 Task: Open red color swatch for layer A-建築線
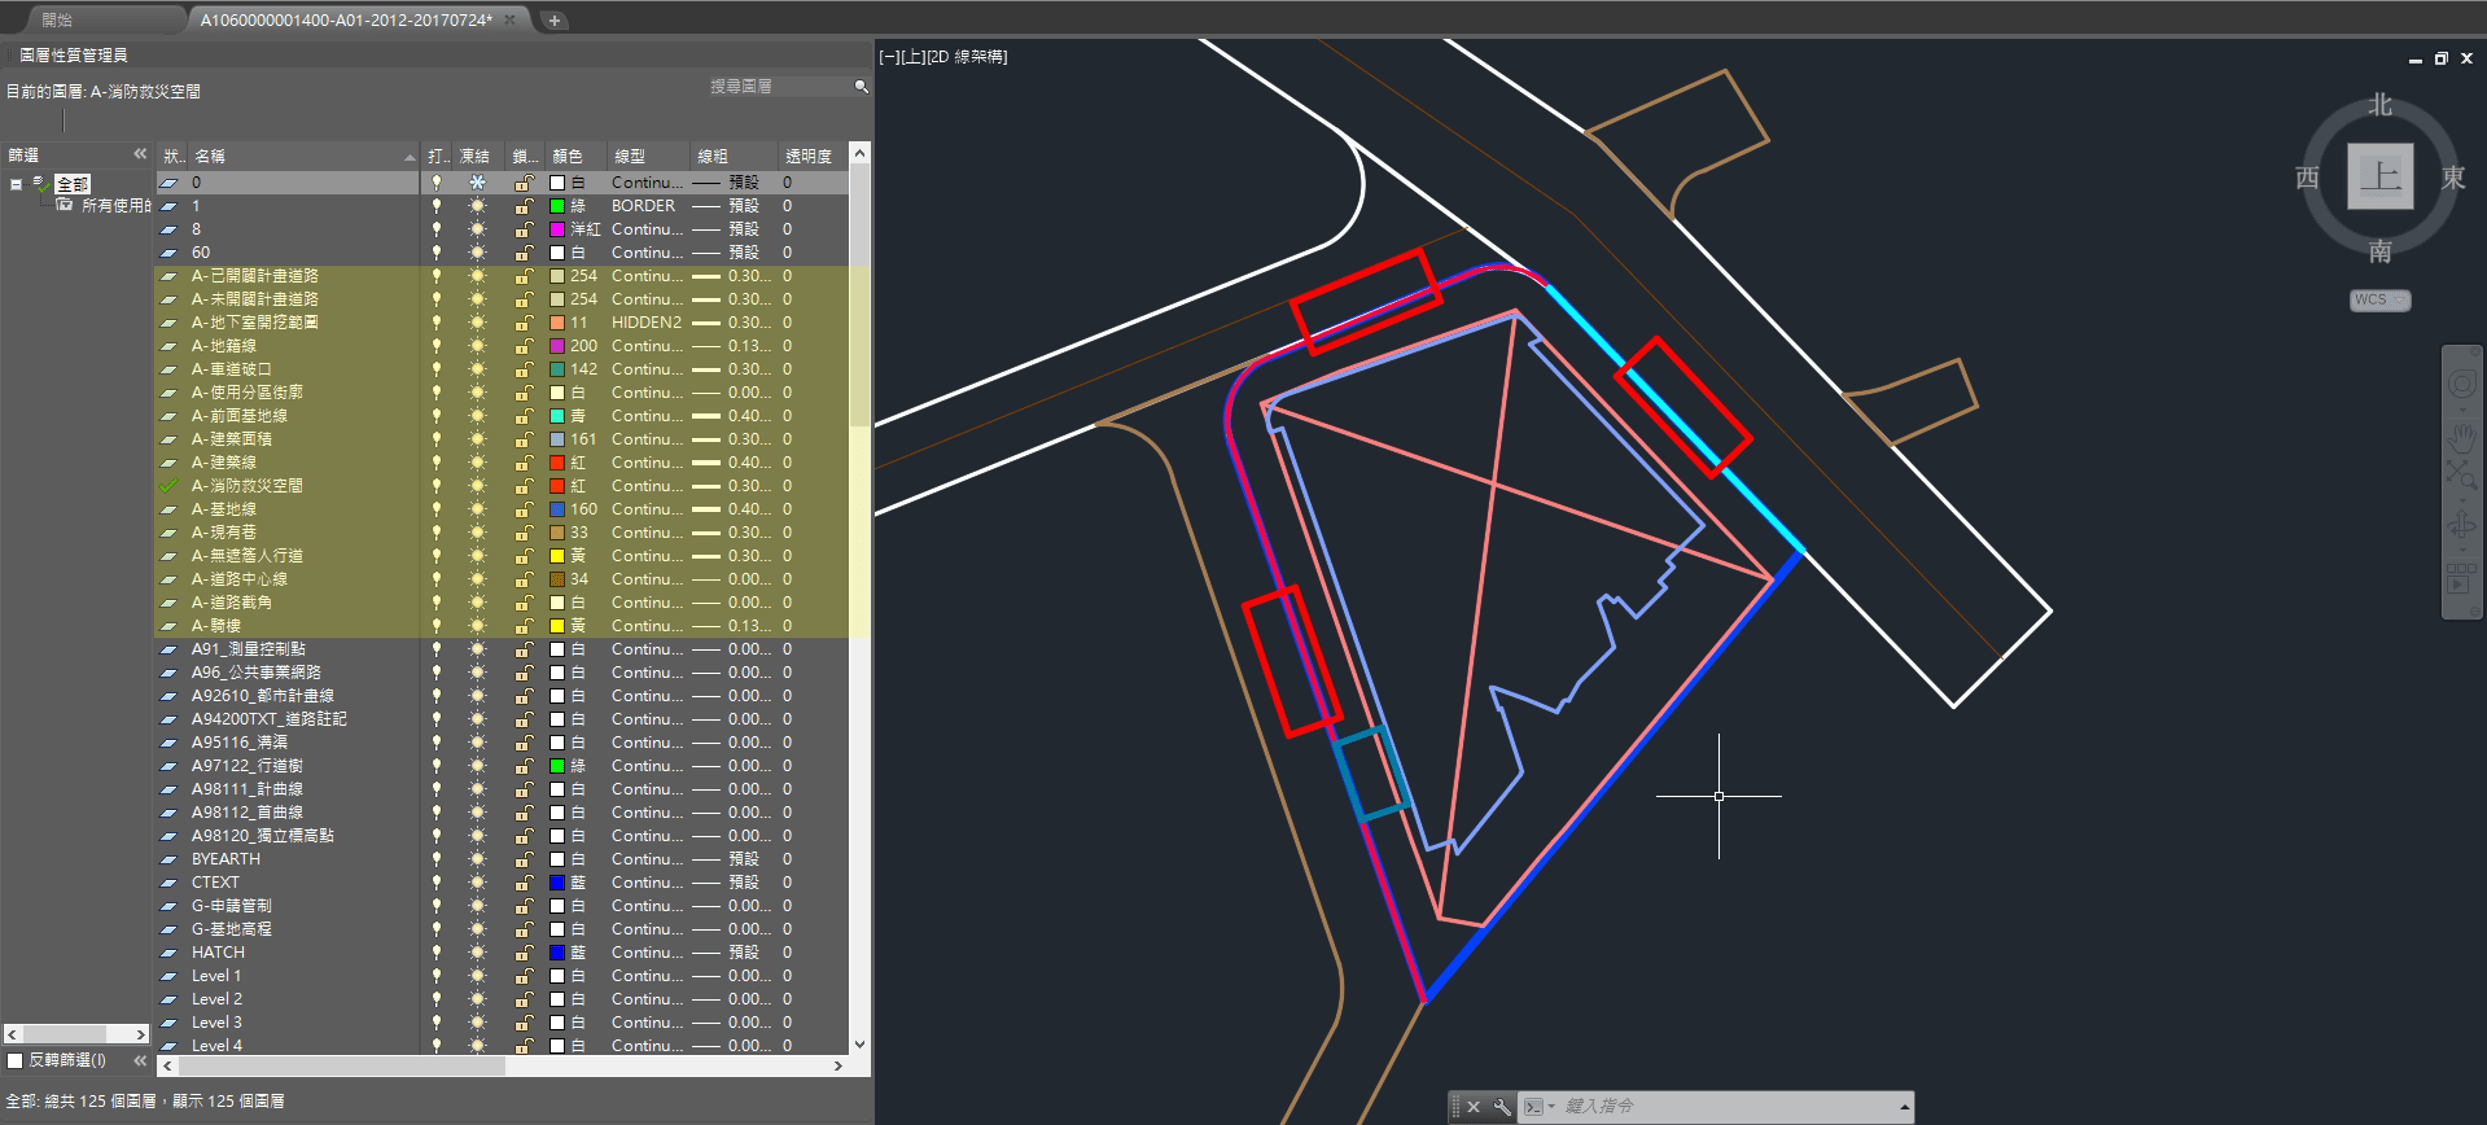point(557,463)
